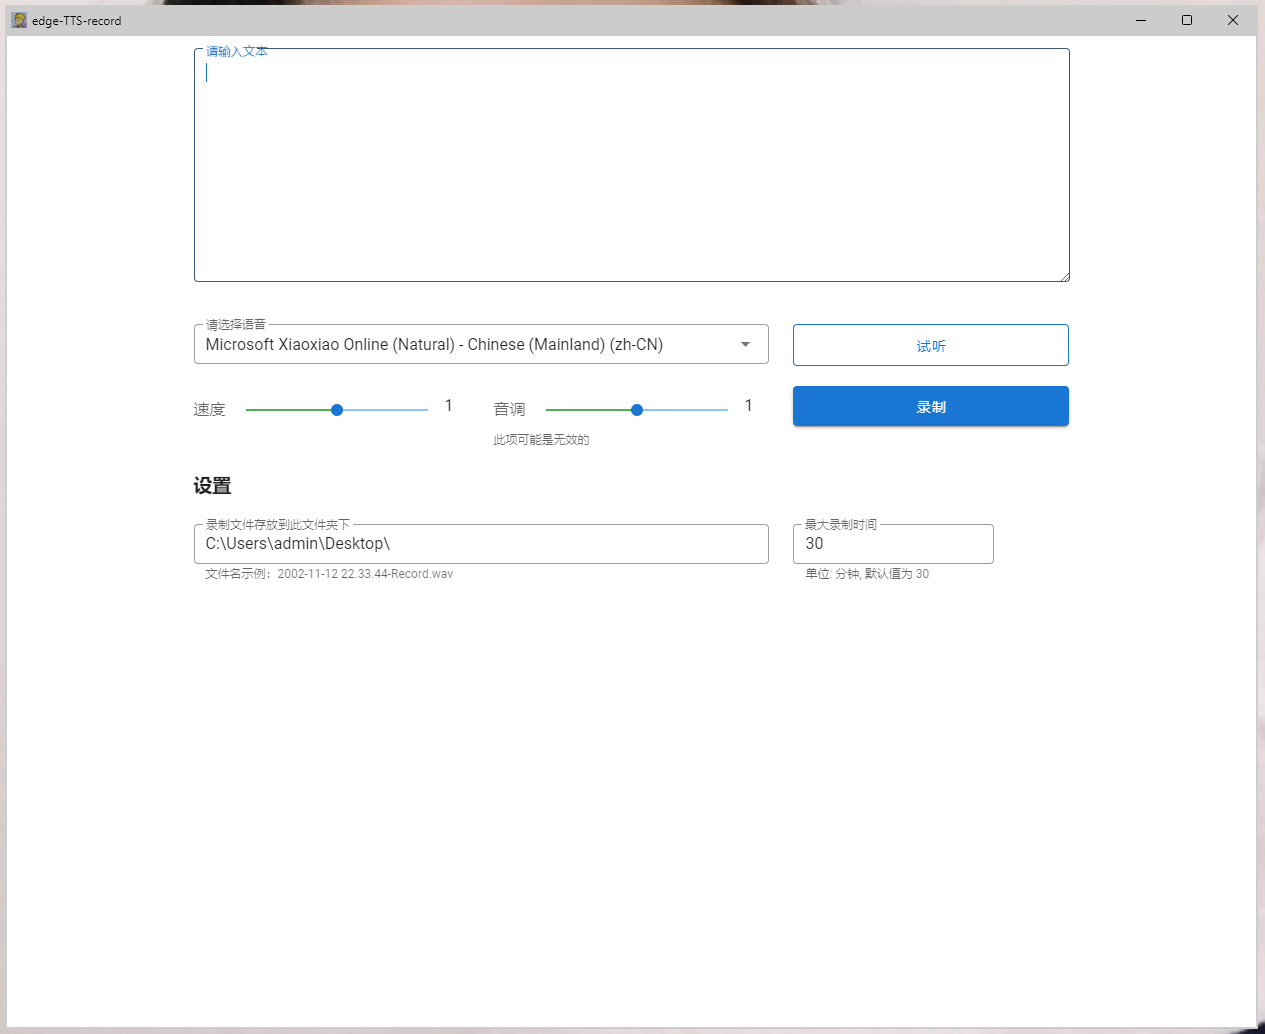The height and width of the screenshot is (1034, 1265).
Task: Click the 音调 pitch slider handle
Action: [x=637, y=410]
